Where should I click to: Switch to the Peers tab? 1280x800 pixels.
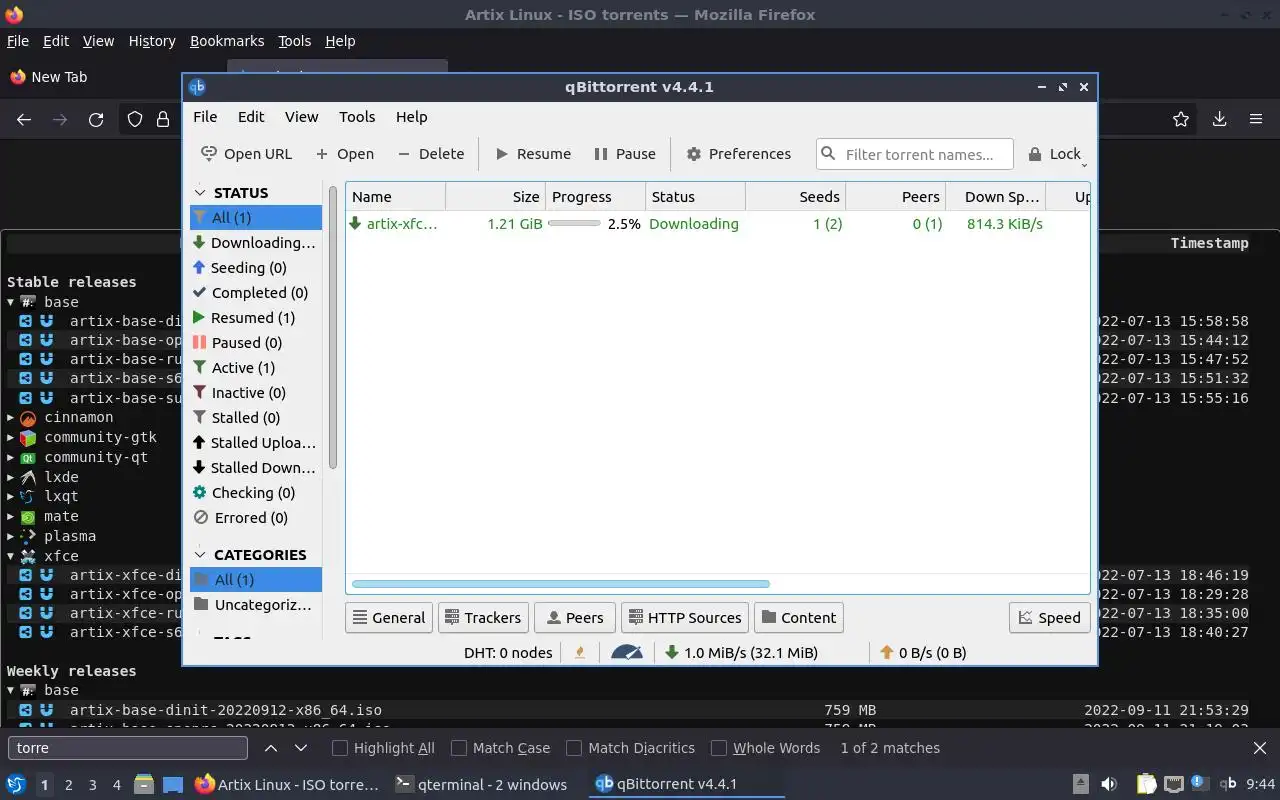click(x=575, y=618)
